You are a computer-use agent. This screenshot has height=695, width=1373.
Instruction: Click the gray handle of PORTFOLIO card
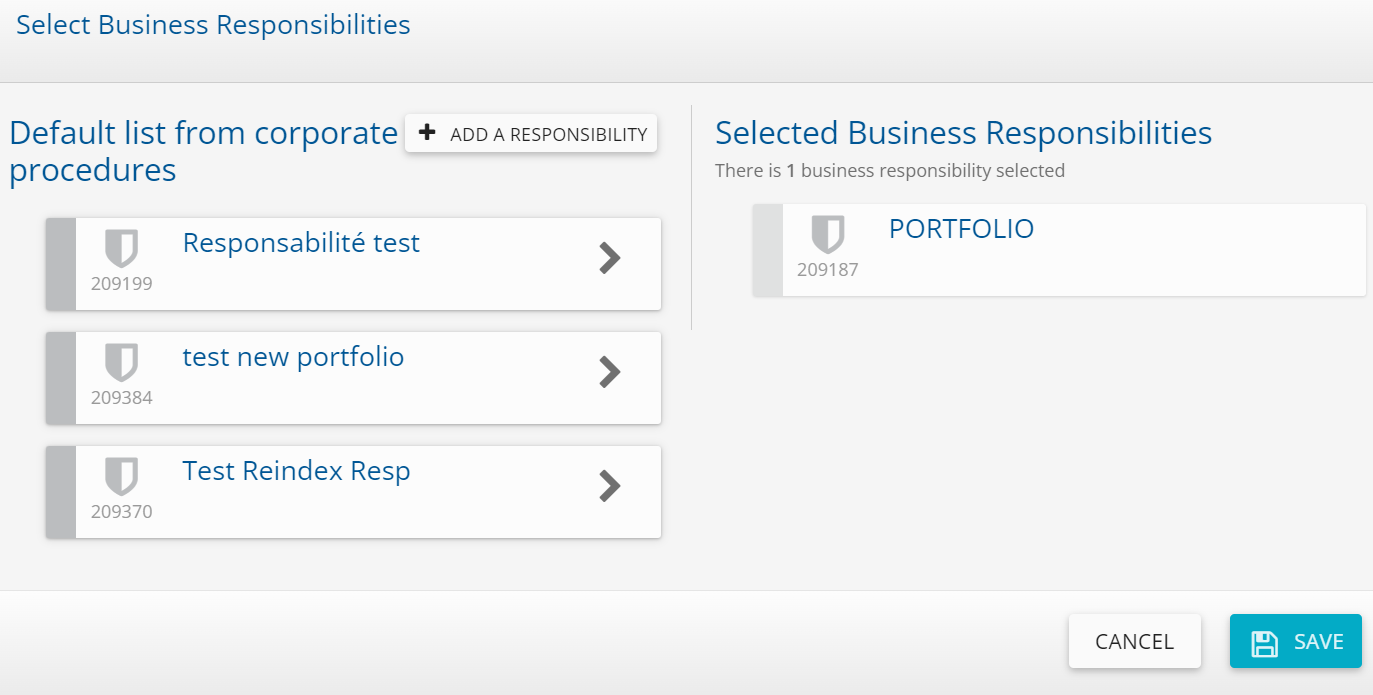(768, 250)
